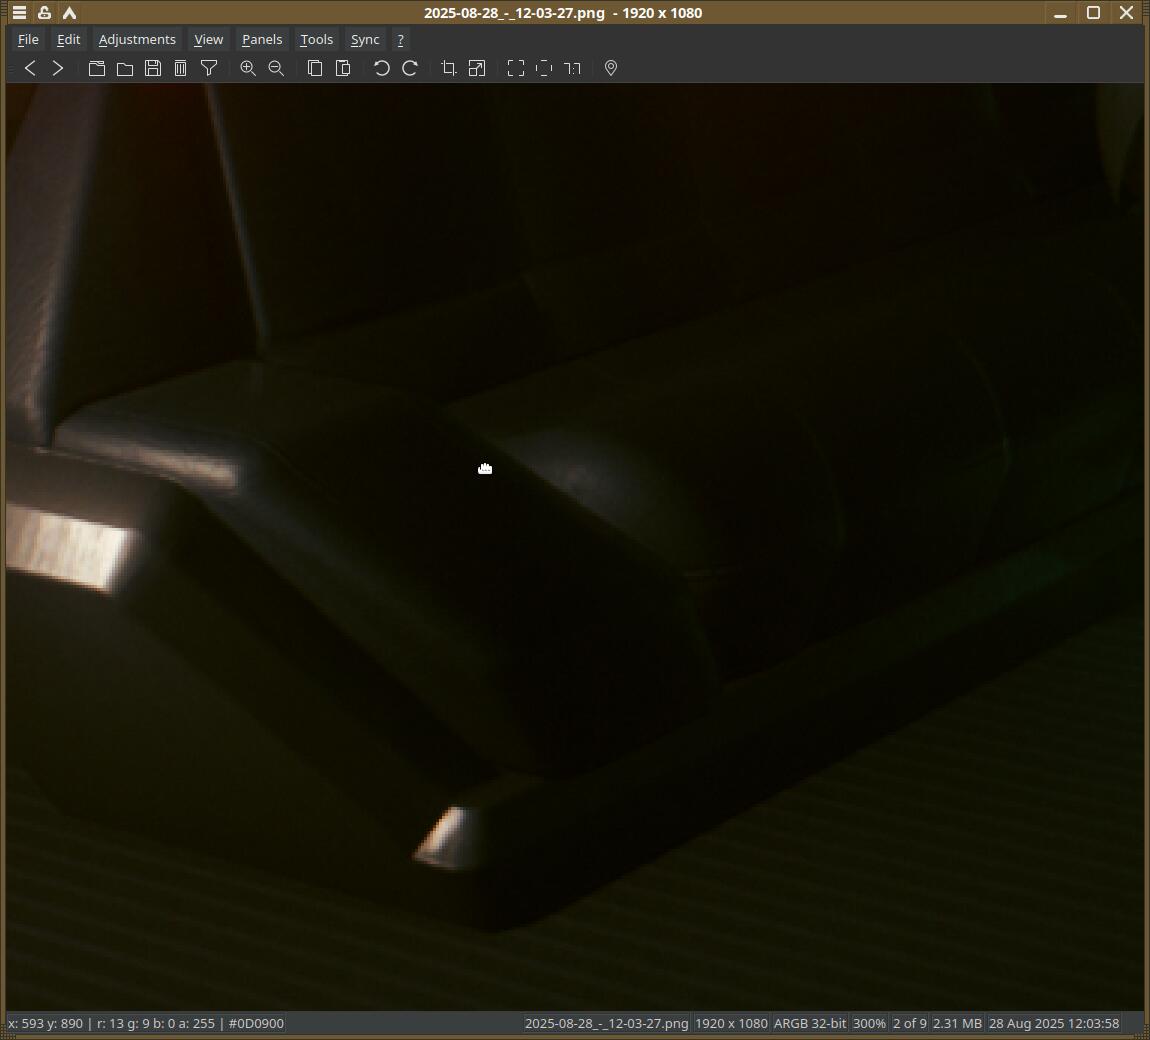Image resolution: width=1150 pixels, height=1040 pixels.
Task: Click the ARGB 32-bit format label
Action: tap(810, 1023)
